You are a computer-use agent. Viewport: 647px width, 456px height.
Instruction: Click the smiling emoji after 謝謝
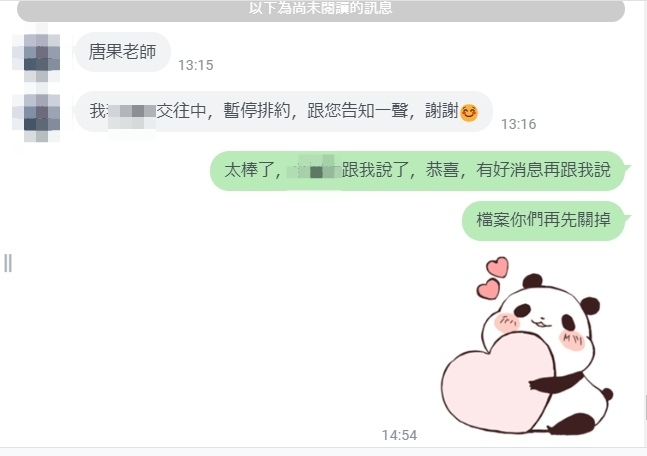[469, 112]
